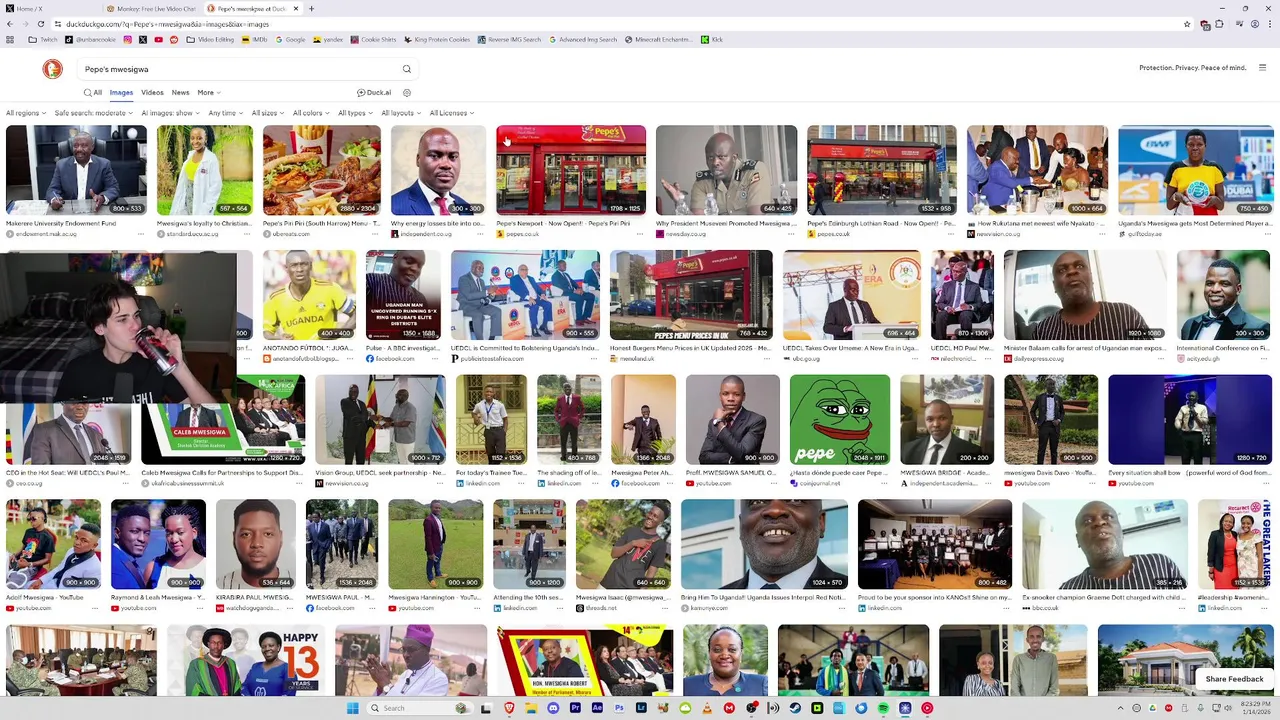Bookmark this page with star icon
The image size is (1280, 720).
tap(1187, 24)
